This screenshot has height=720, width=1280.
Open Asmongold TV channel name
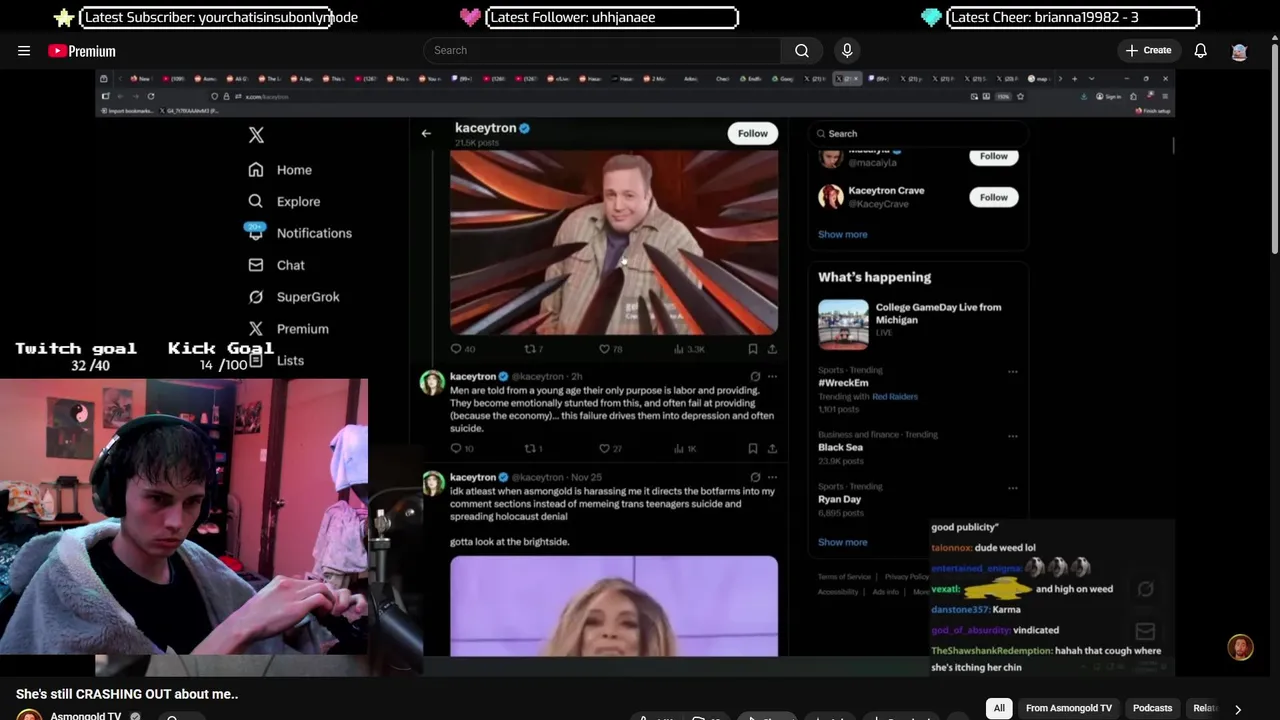86,716
